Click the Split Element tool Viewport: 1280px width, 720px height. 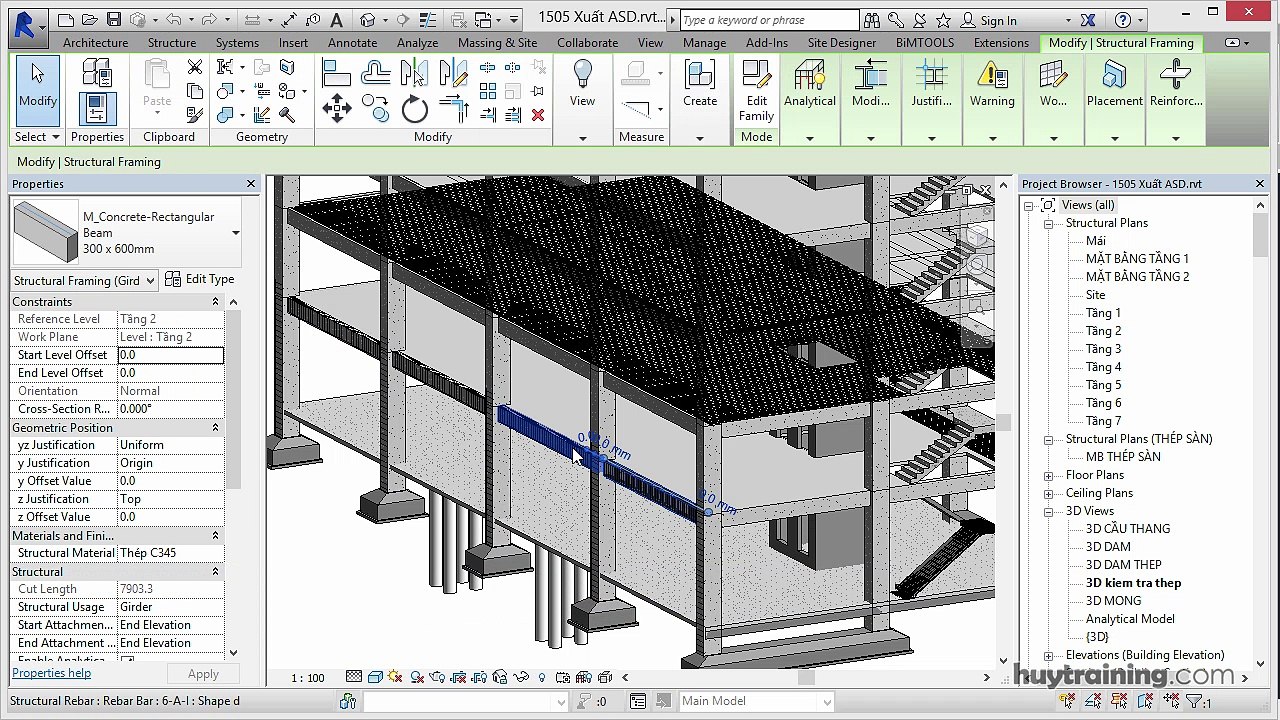coord(488,67)
